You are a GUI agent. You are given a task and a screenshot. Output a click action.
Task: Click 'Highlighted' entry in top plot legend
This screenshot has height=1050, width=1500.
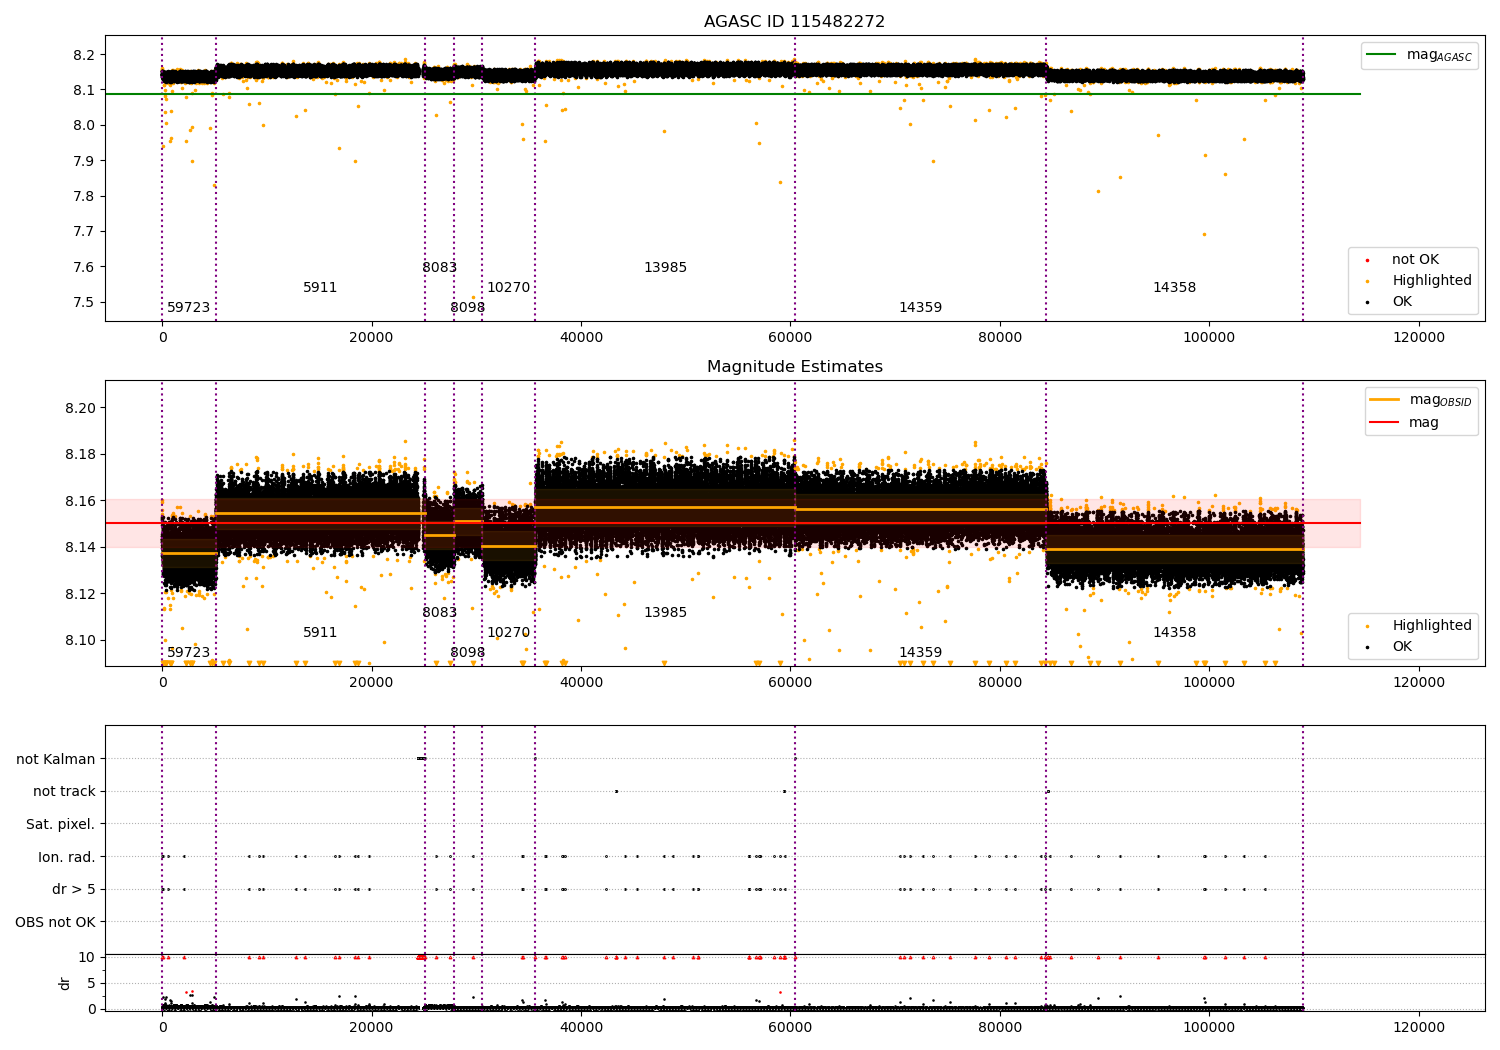(x=1431, y=281)
